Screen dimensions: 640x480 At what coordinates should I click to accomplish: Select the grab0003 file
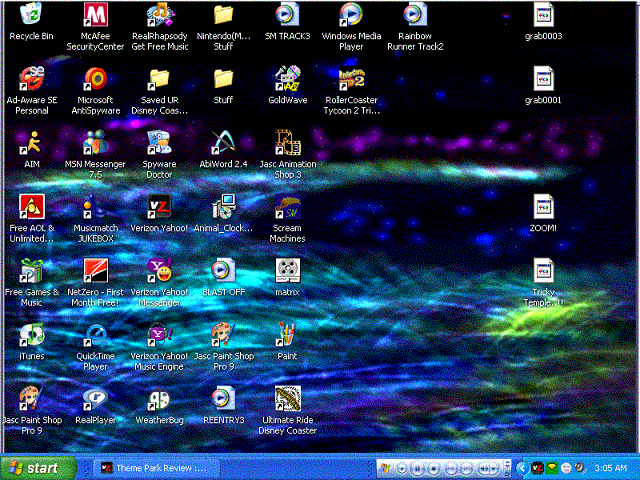click(x=543, y=22)
